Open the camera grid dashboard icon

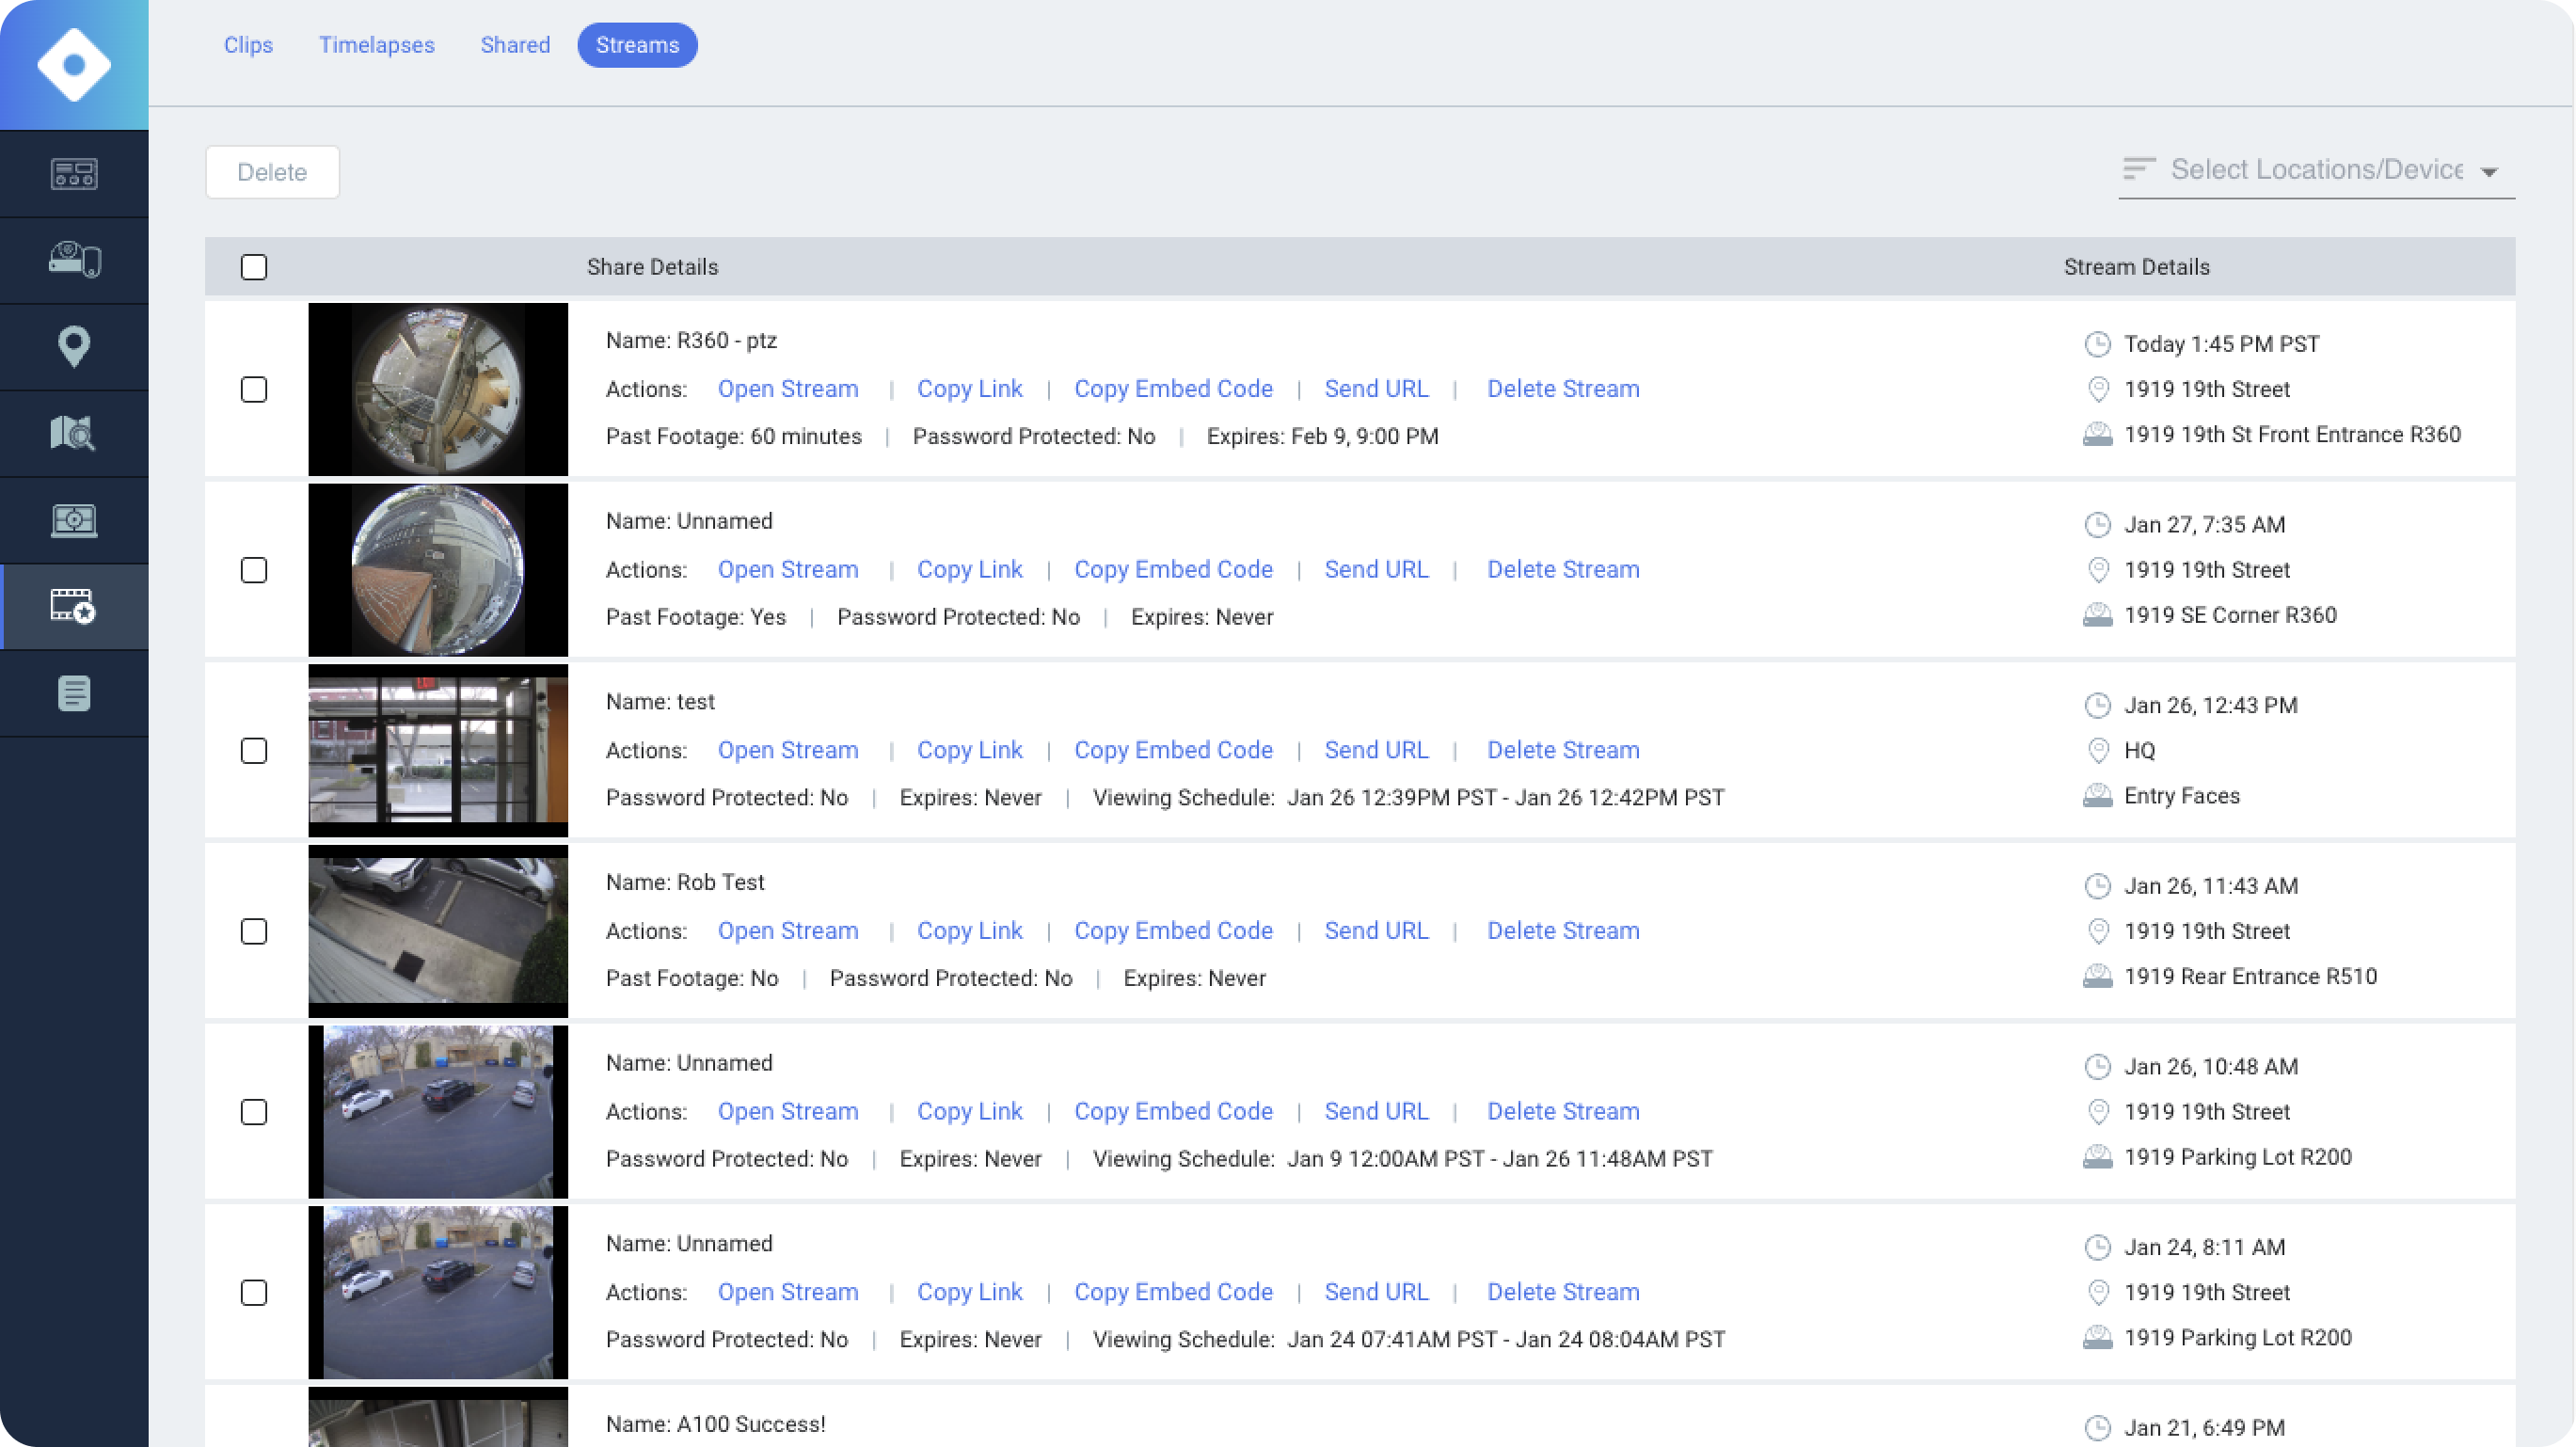74,174
